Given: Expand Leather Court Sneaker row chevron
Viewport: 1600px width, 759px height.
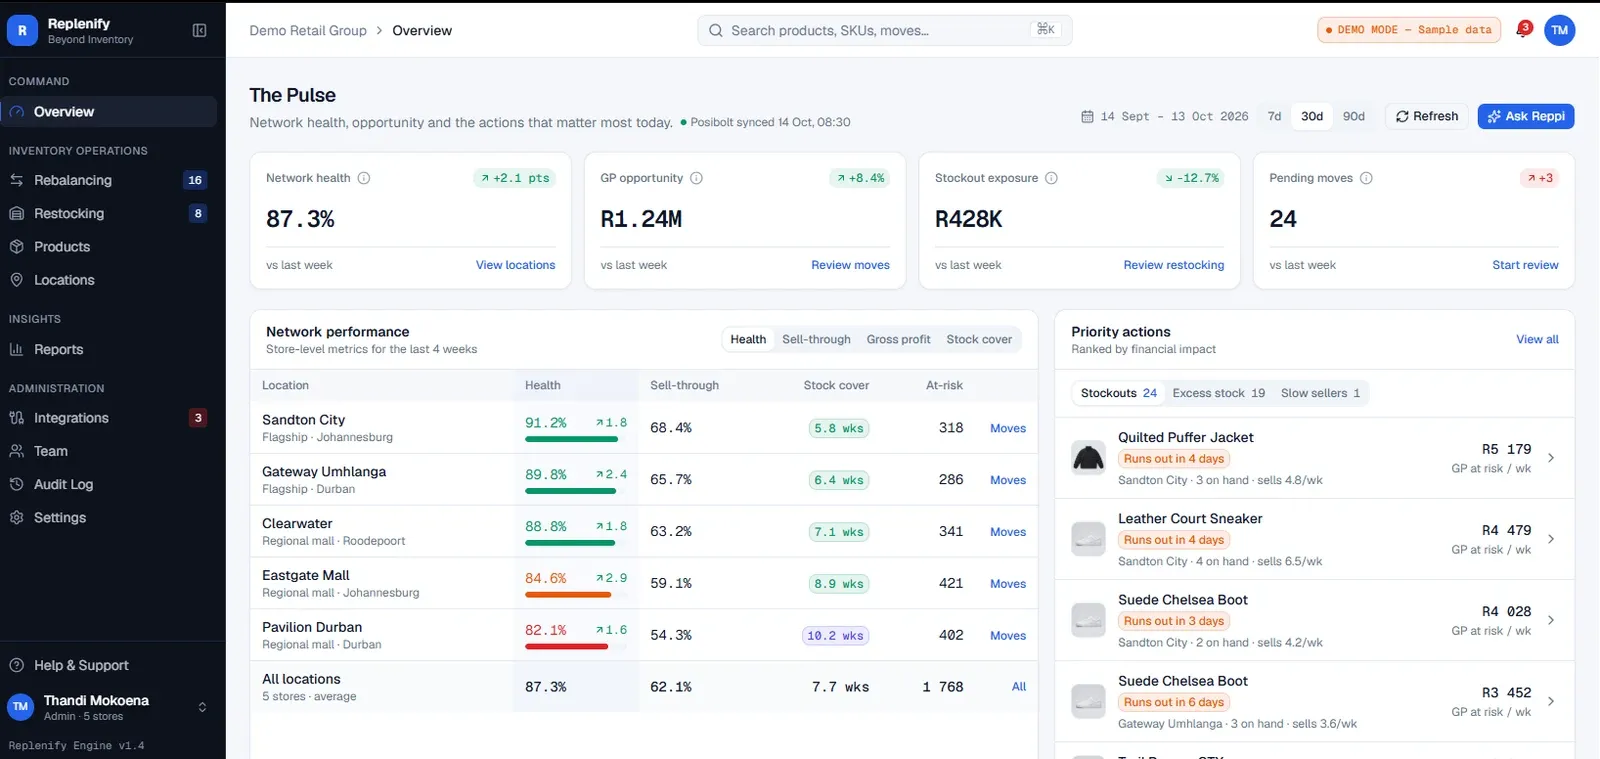Looking at the screenshot, I should [1551, 539].
